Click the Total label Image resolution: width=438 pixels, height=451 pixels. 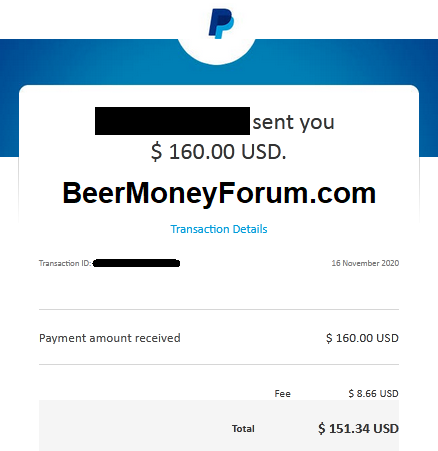[243, 429]
